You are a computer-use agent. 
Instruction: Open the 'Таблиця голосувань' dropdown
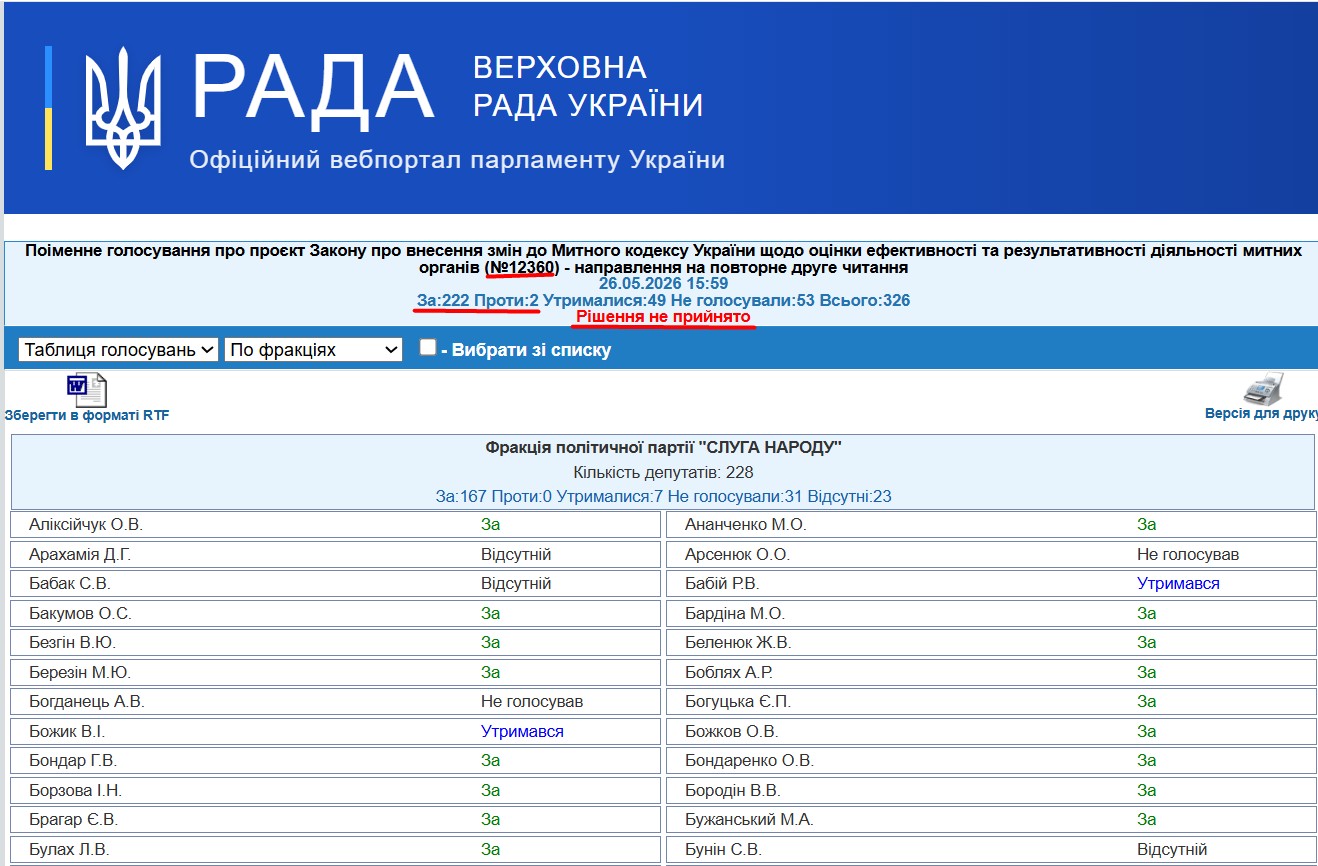pyautogui.click(x=118, y=349)
